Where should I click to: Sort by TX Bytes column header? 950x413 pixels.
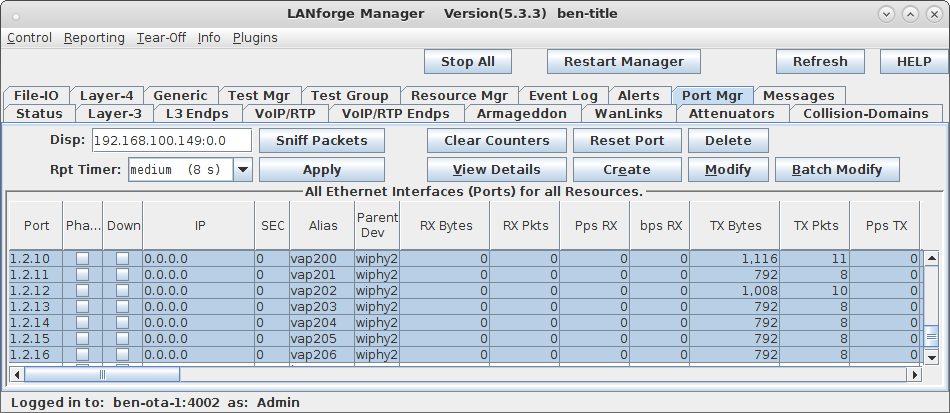(x=735, y=225)
